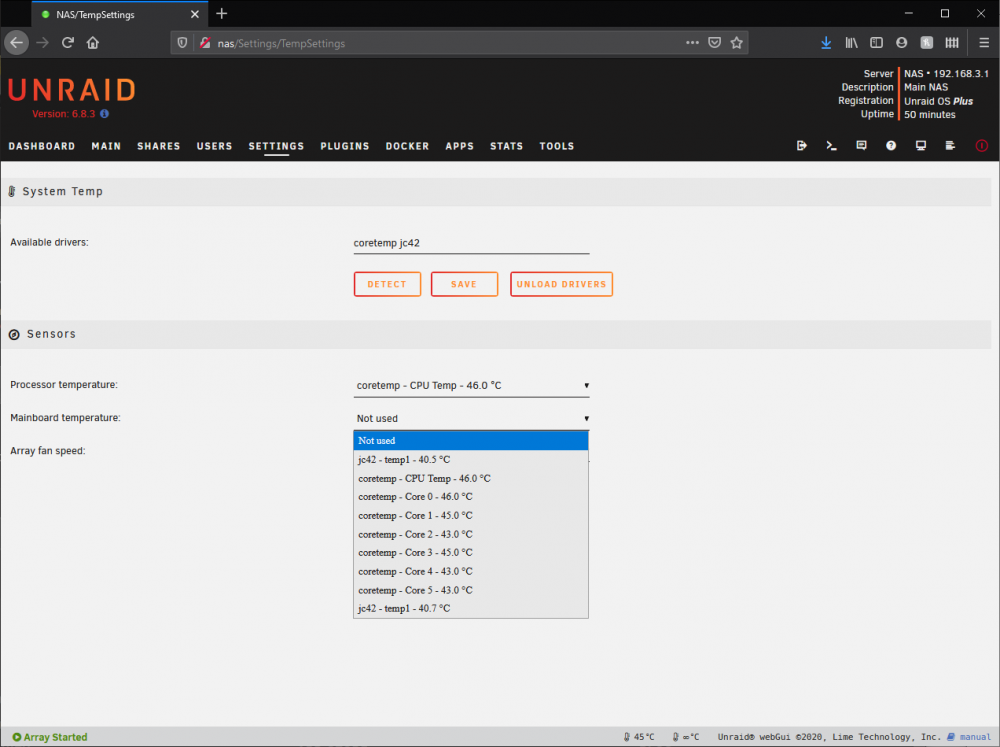Choose jc42 - temp1 - 40.7 °C option
1000x747 pixels.
(x=471, y=609)
